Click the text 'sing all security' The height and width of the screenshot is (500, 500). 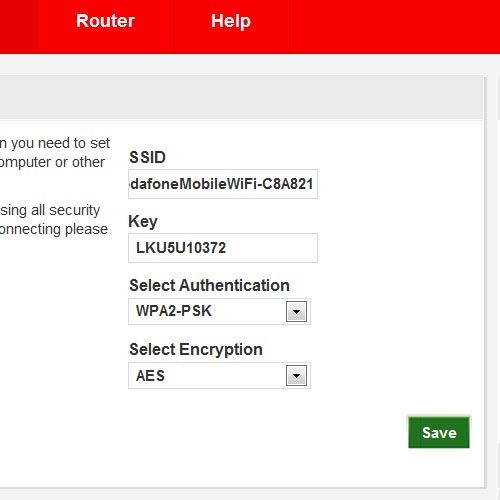point(50,210)
